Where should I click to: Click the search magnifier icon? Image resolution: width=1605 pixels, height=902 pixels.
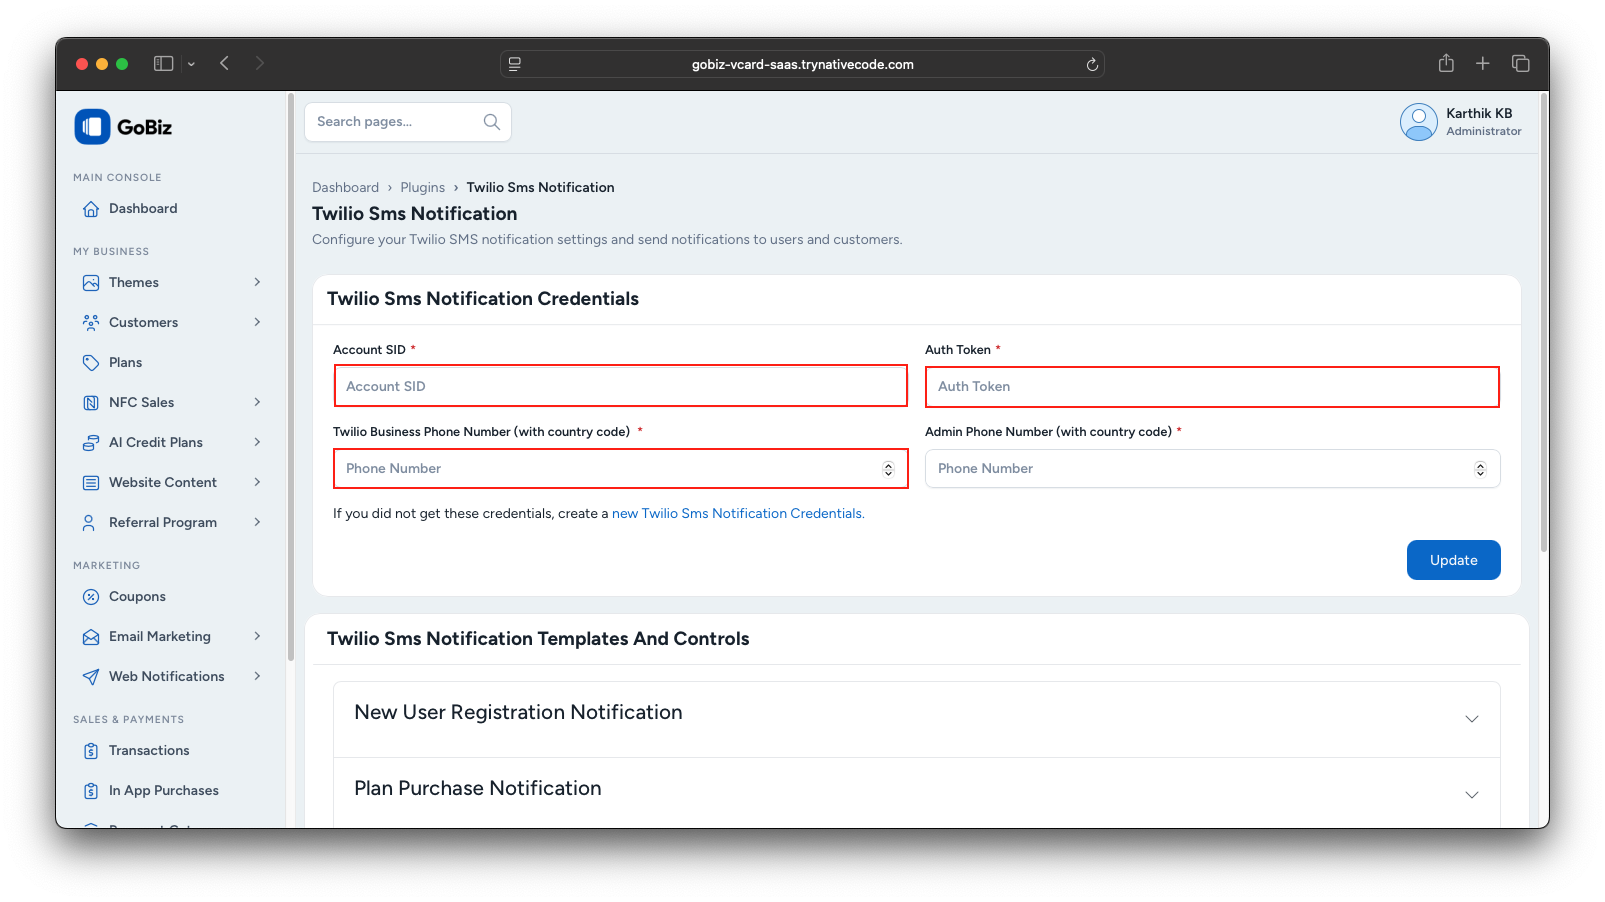point(492,122)
